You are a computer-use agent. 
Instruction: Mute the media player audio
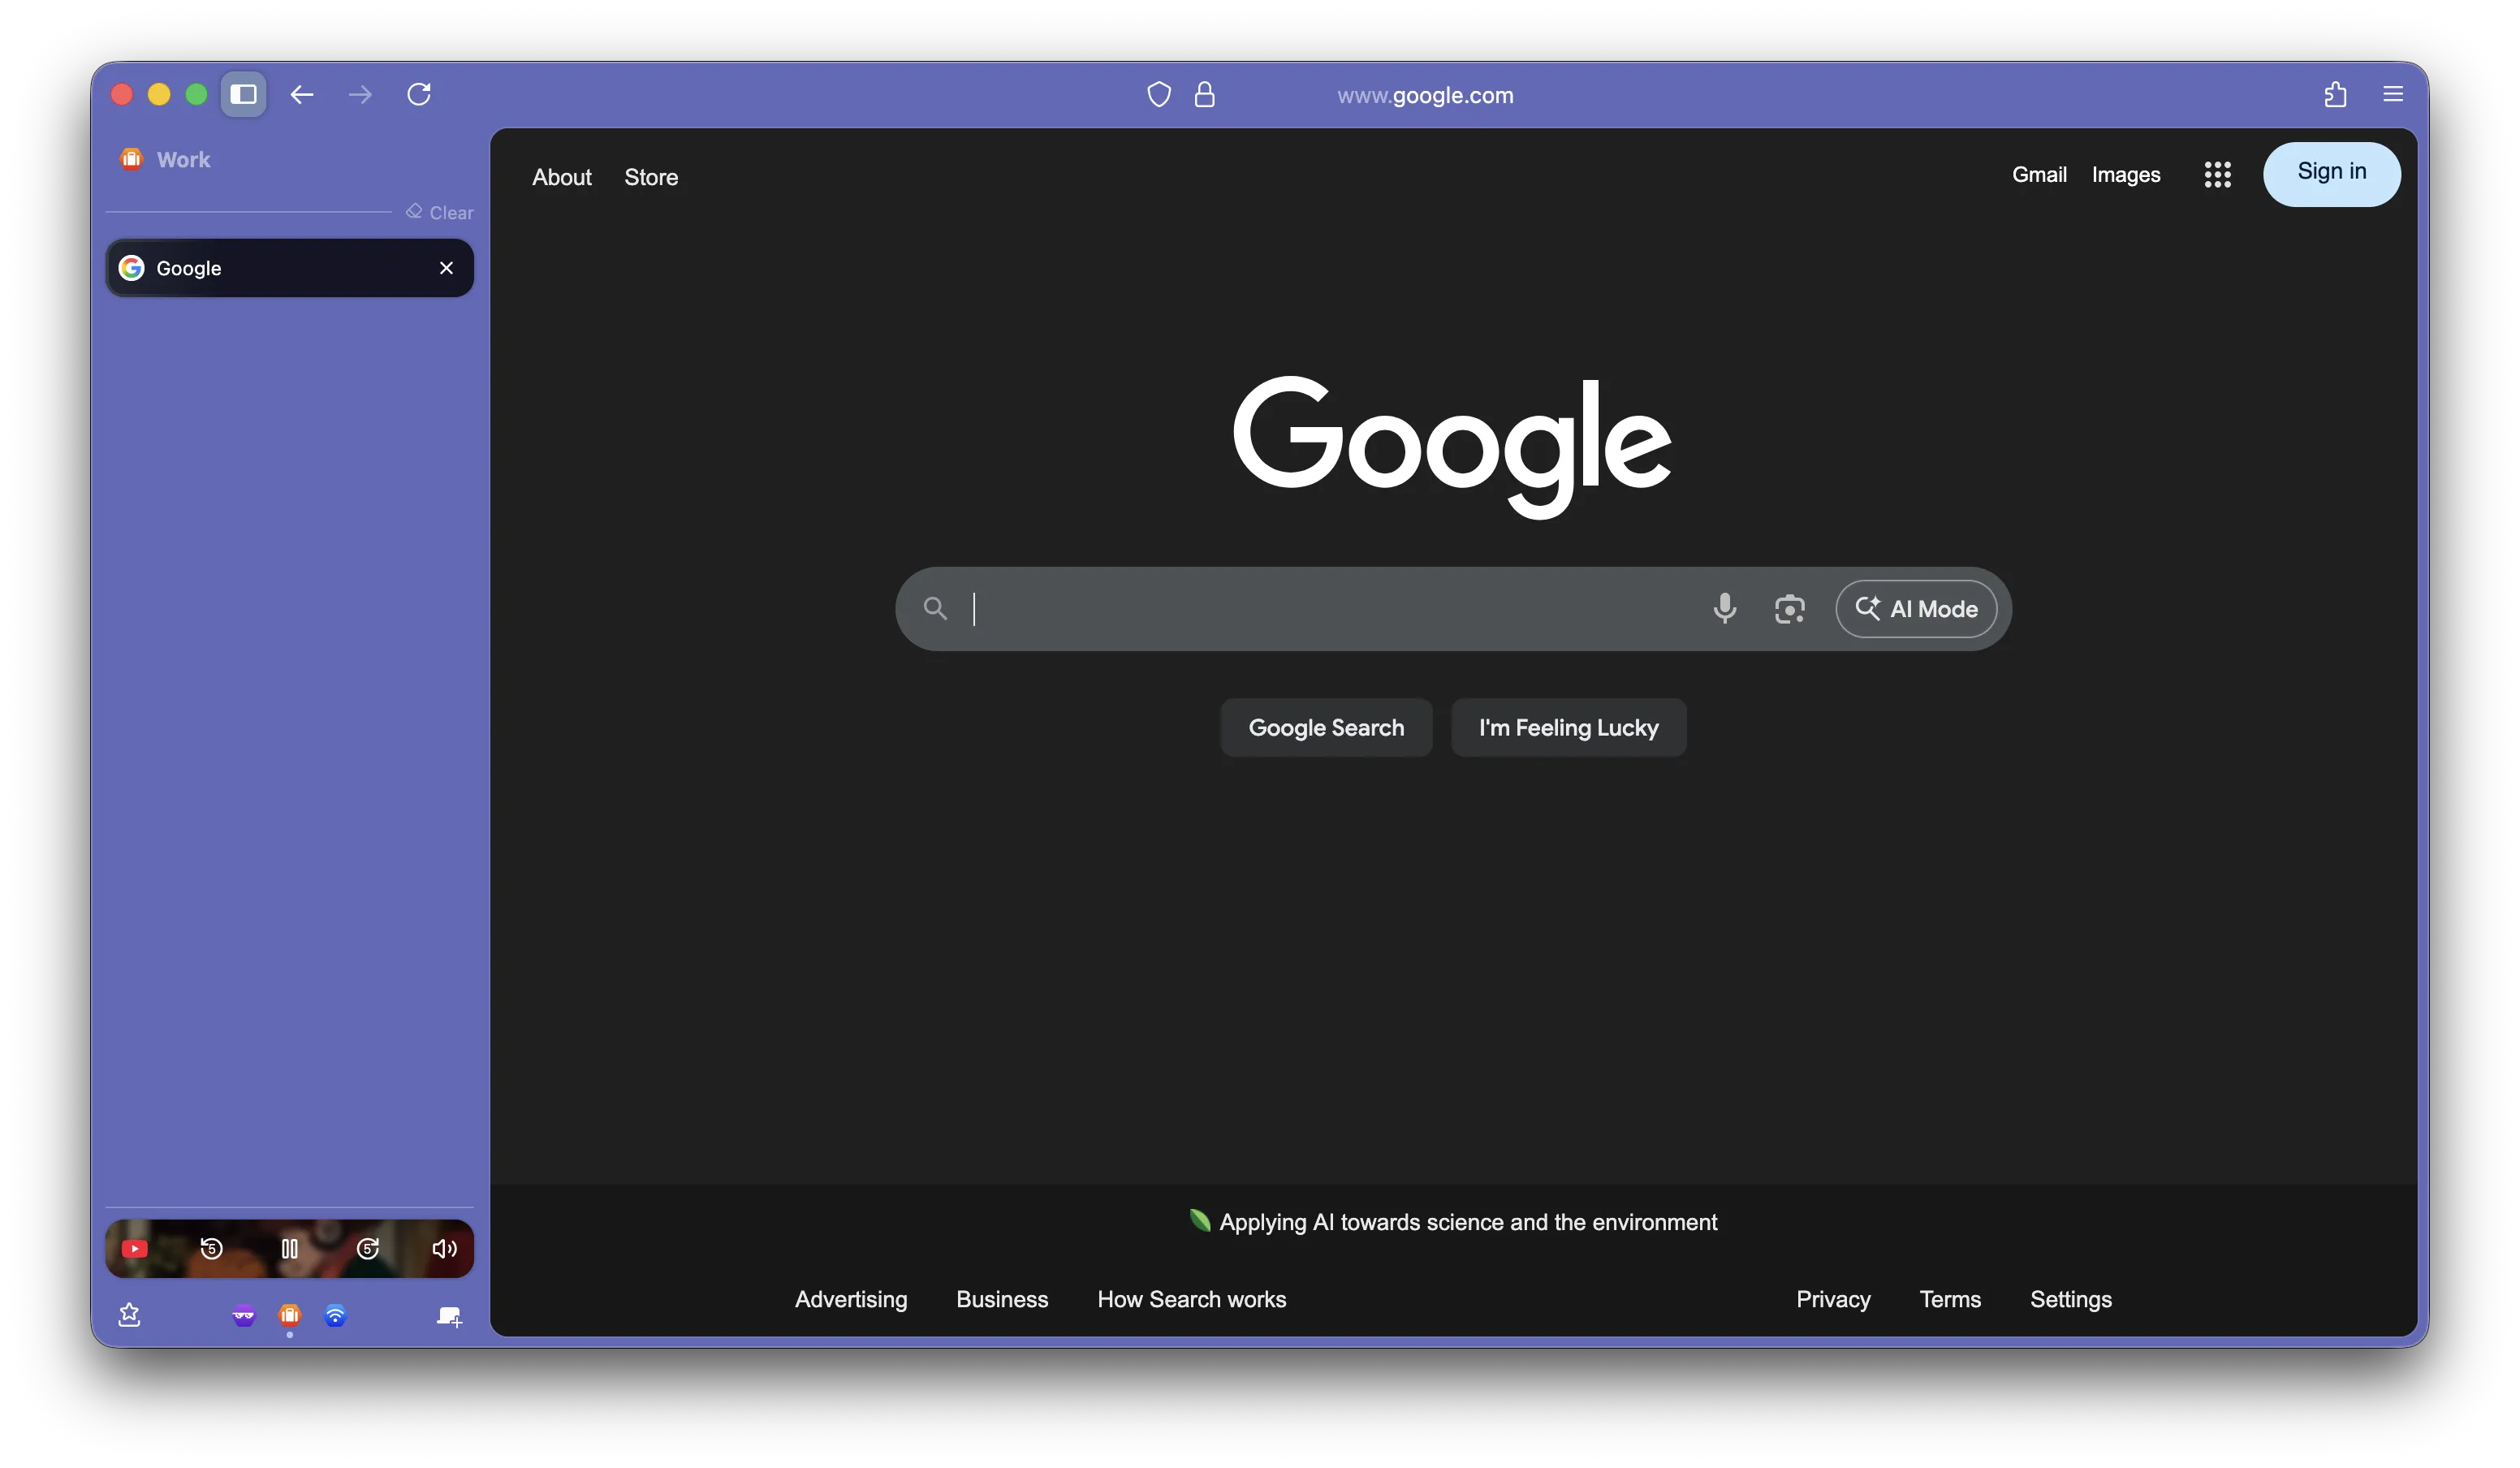click(x=444, y=1248)
